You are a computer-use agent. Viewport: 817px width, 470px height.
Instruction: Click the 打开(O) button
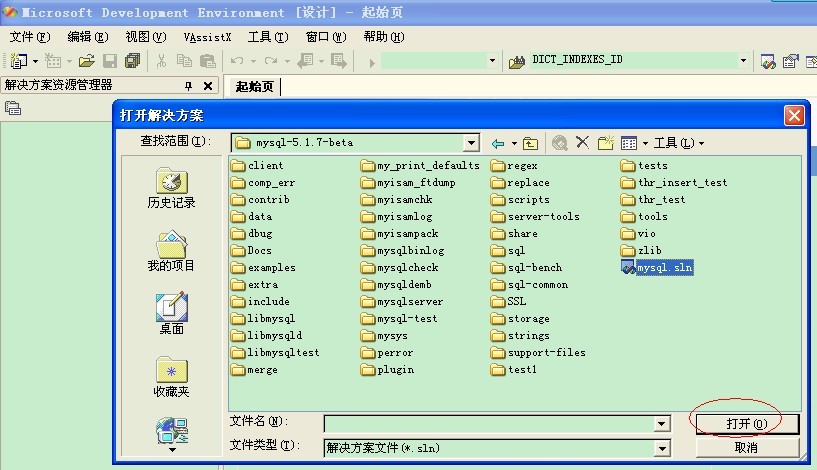[747, 424]
